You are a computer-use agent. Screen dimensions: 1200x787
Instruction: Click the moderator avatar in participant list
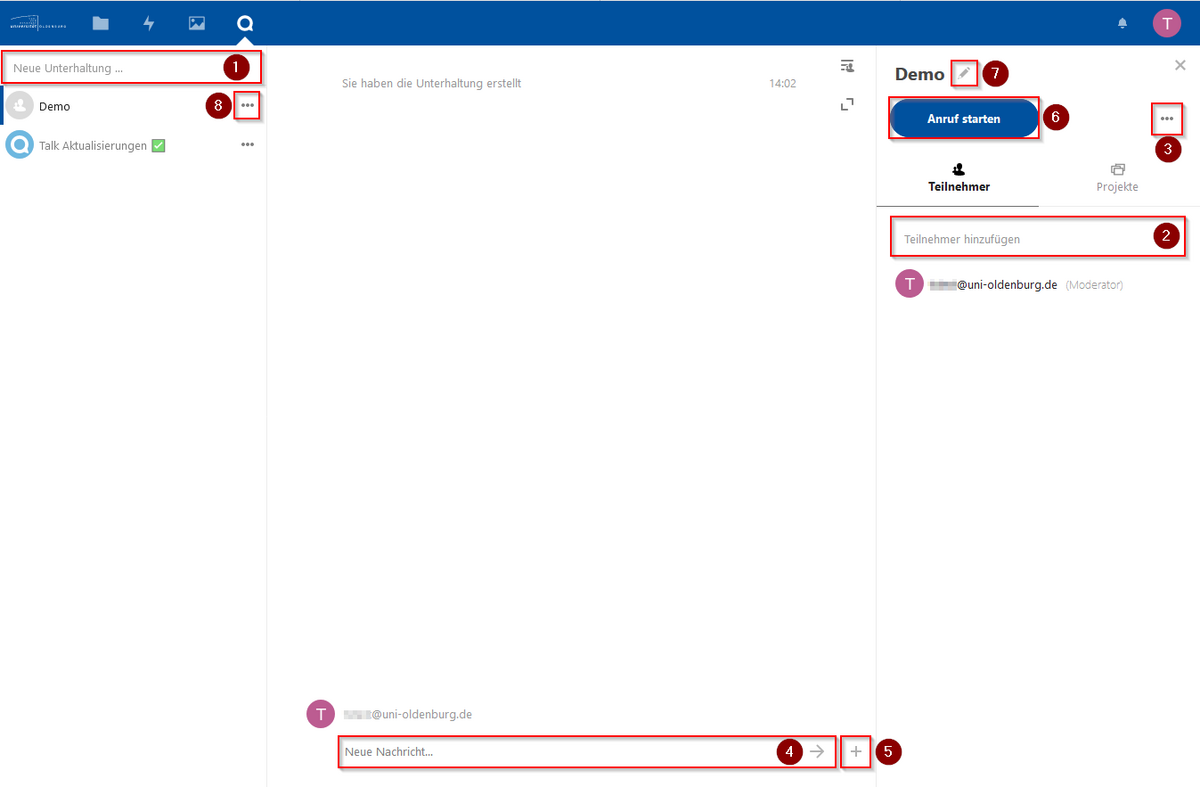pos(909,284)
